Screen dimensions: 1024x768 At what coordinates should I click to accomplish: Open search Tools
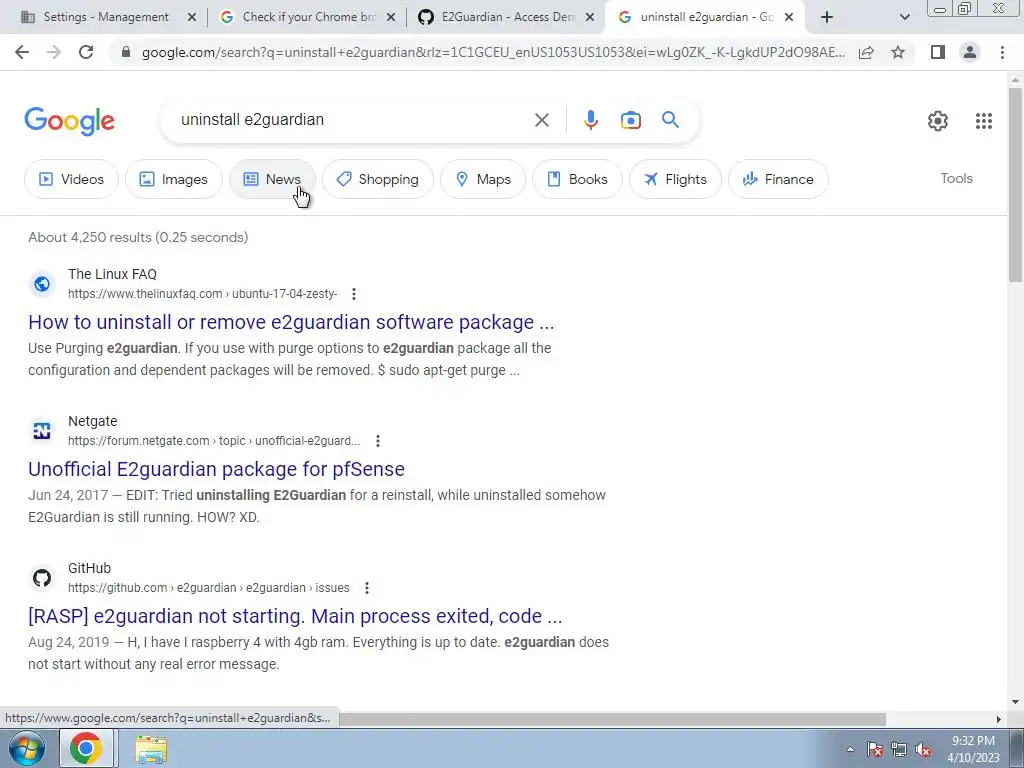(956, 178)
